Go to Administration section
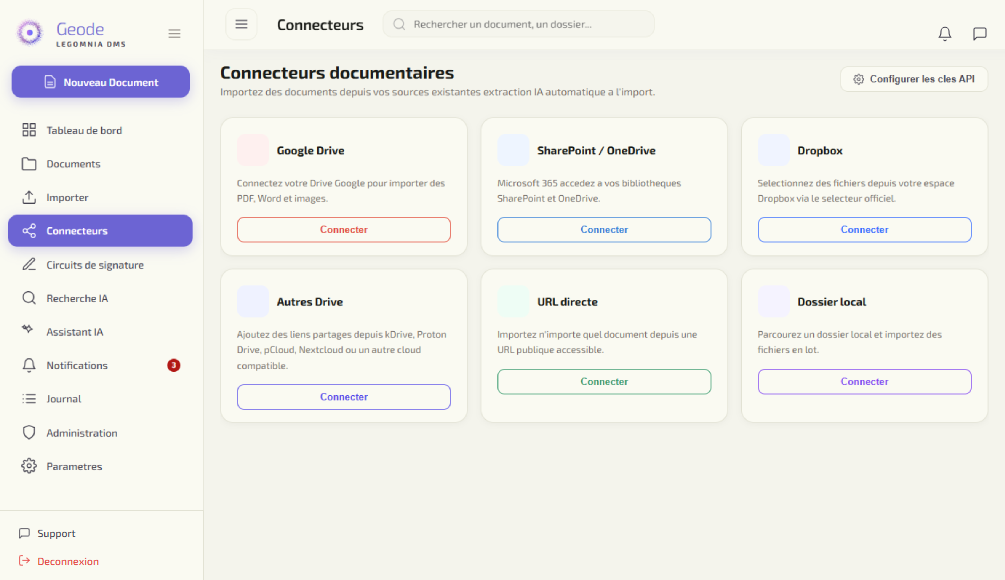Image resolution: width=1005 pixels, height=580 pixels. pos(101,433)
